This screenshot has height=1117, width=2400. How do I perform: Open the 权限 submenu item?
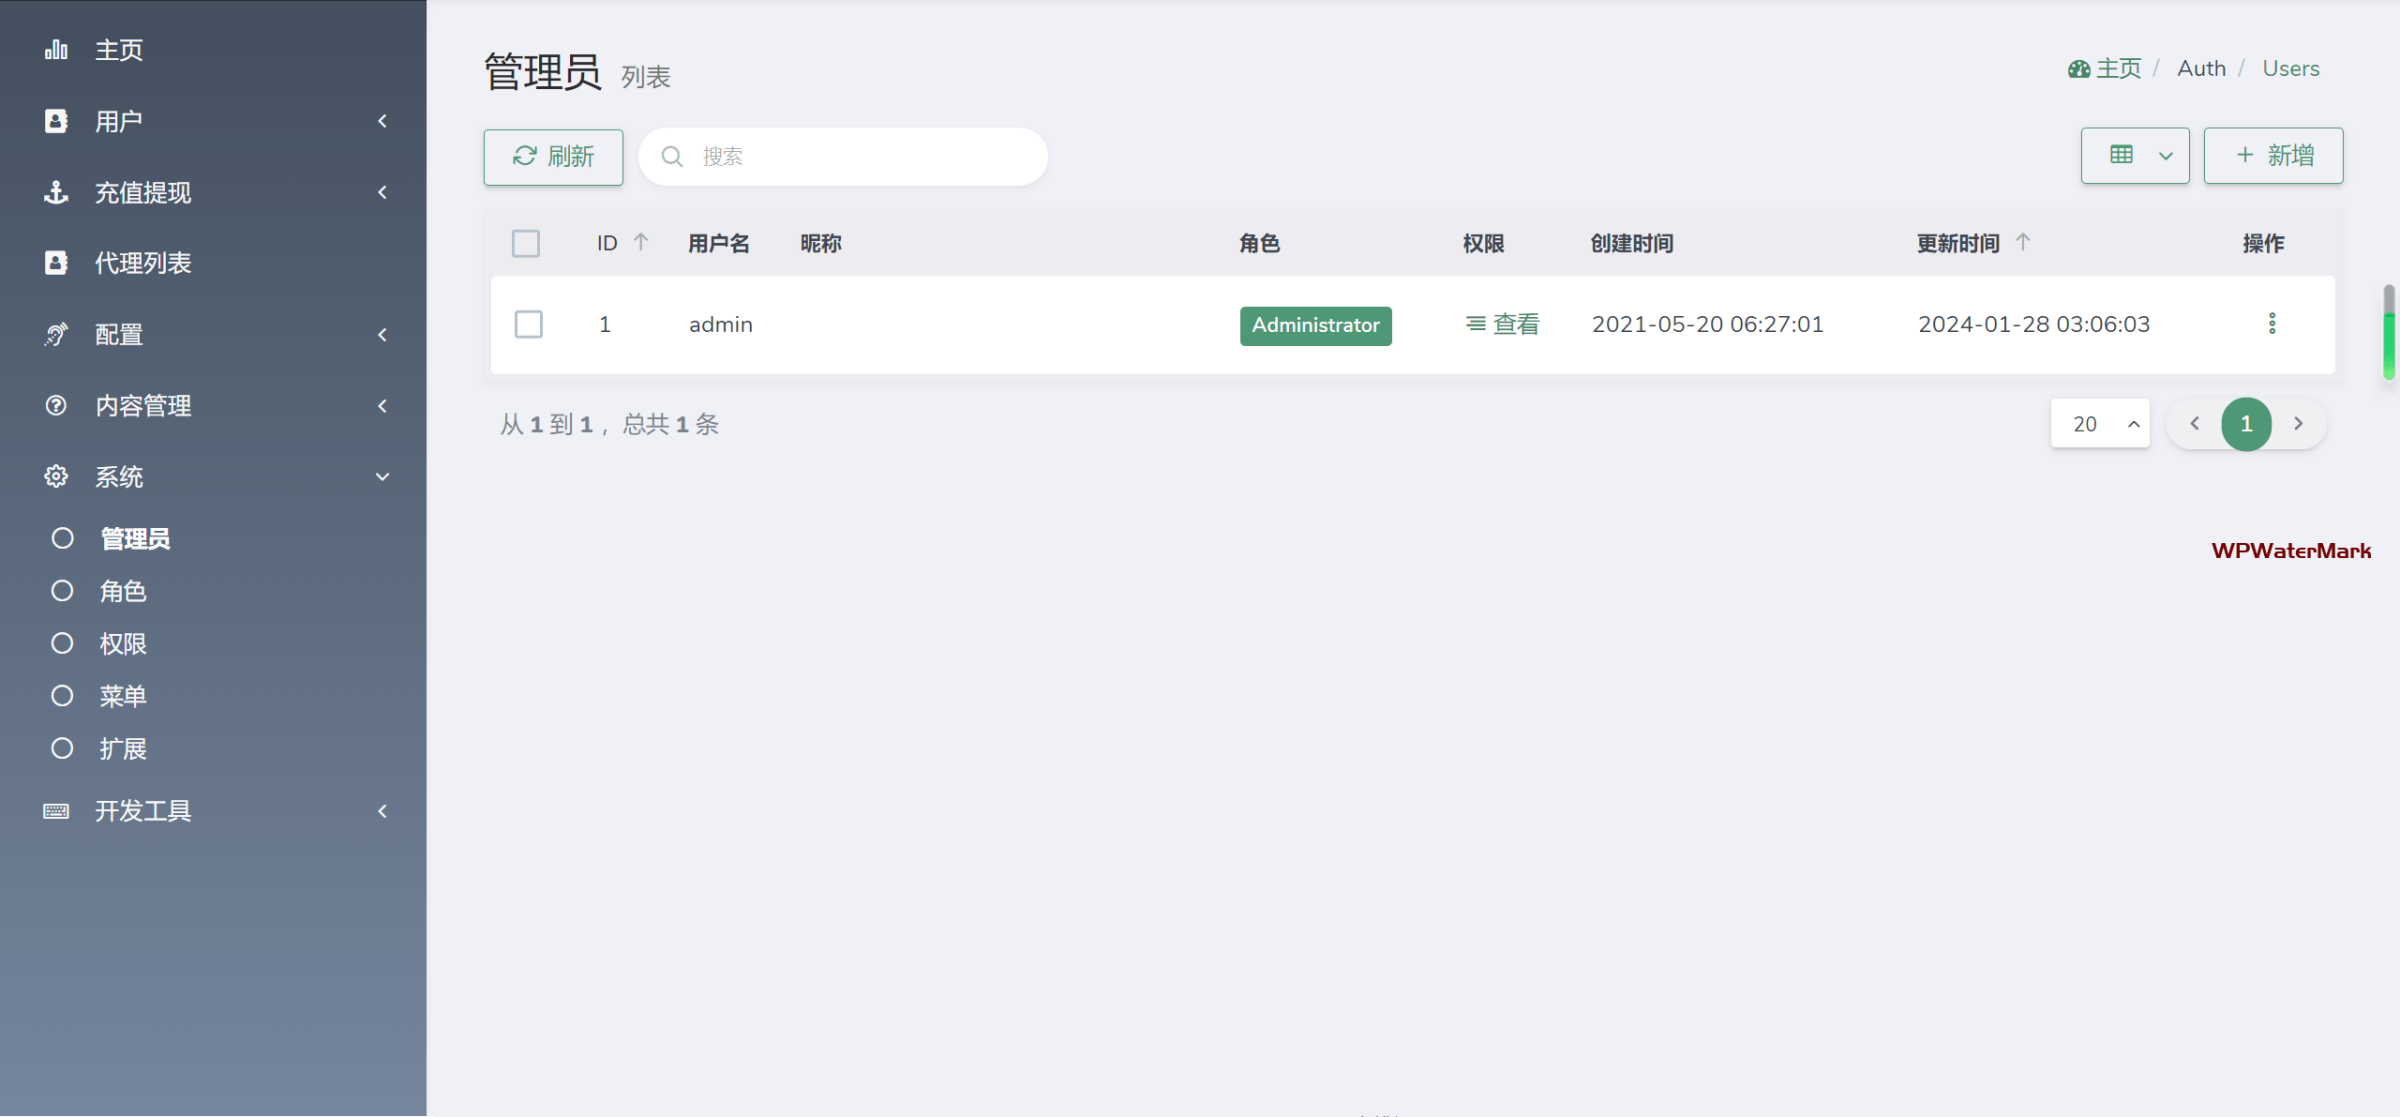(122, 644)
